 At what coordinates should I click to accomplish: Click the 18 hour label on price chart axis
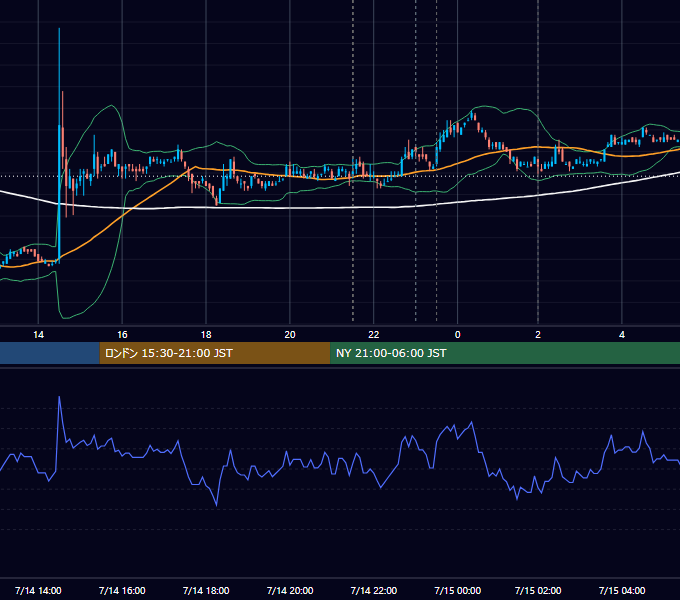click(x=206, y=335)
